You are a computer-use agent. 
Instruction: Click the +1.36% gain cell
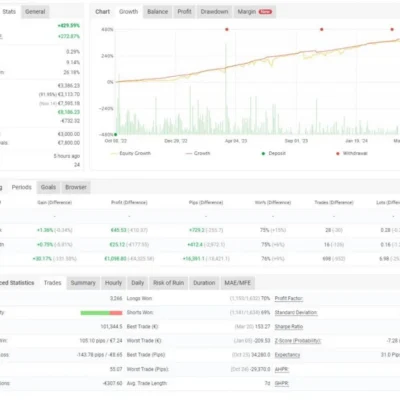tap(45, 230)
